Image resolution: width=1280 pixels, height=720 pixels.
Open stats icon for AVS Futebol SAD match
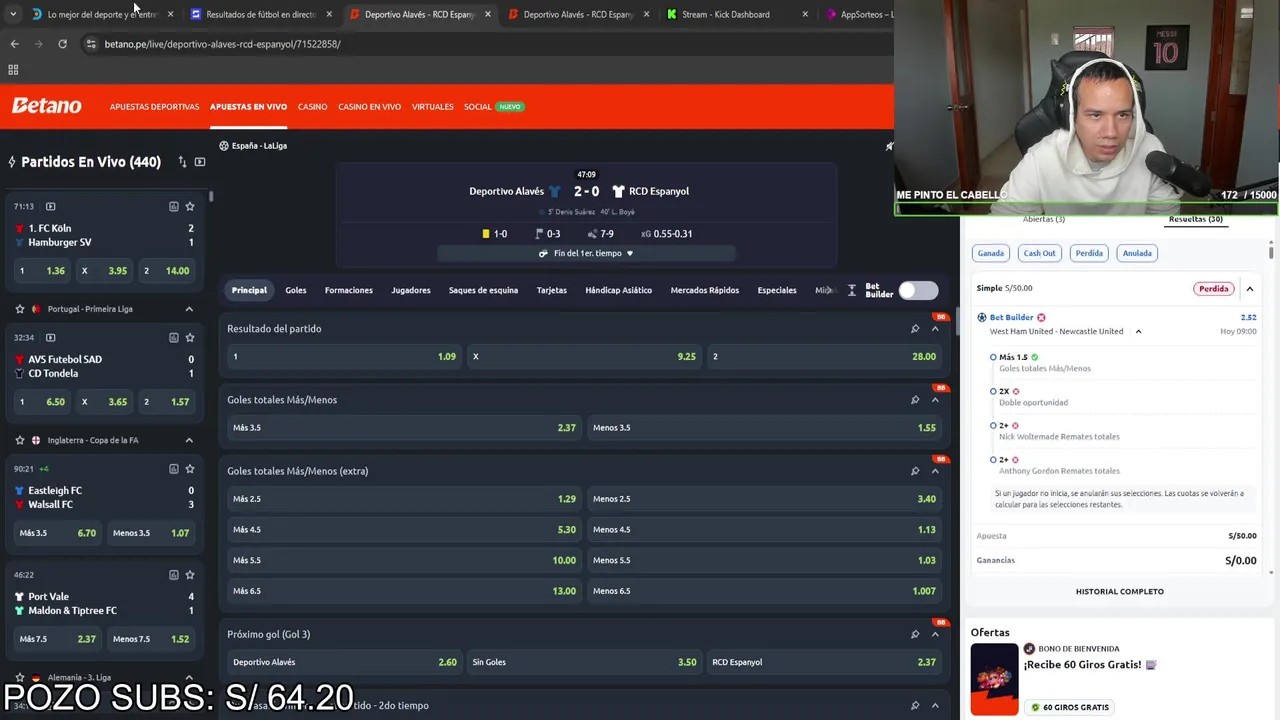pos(173,337)
